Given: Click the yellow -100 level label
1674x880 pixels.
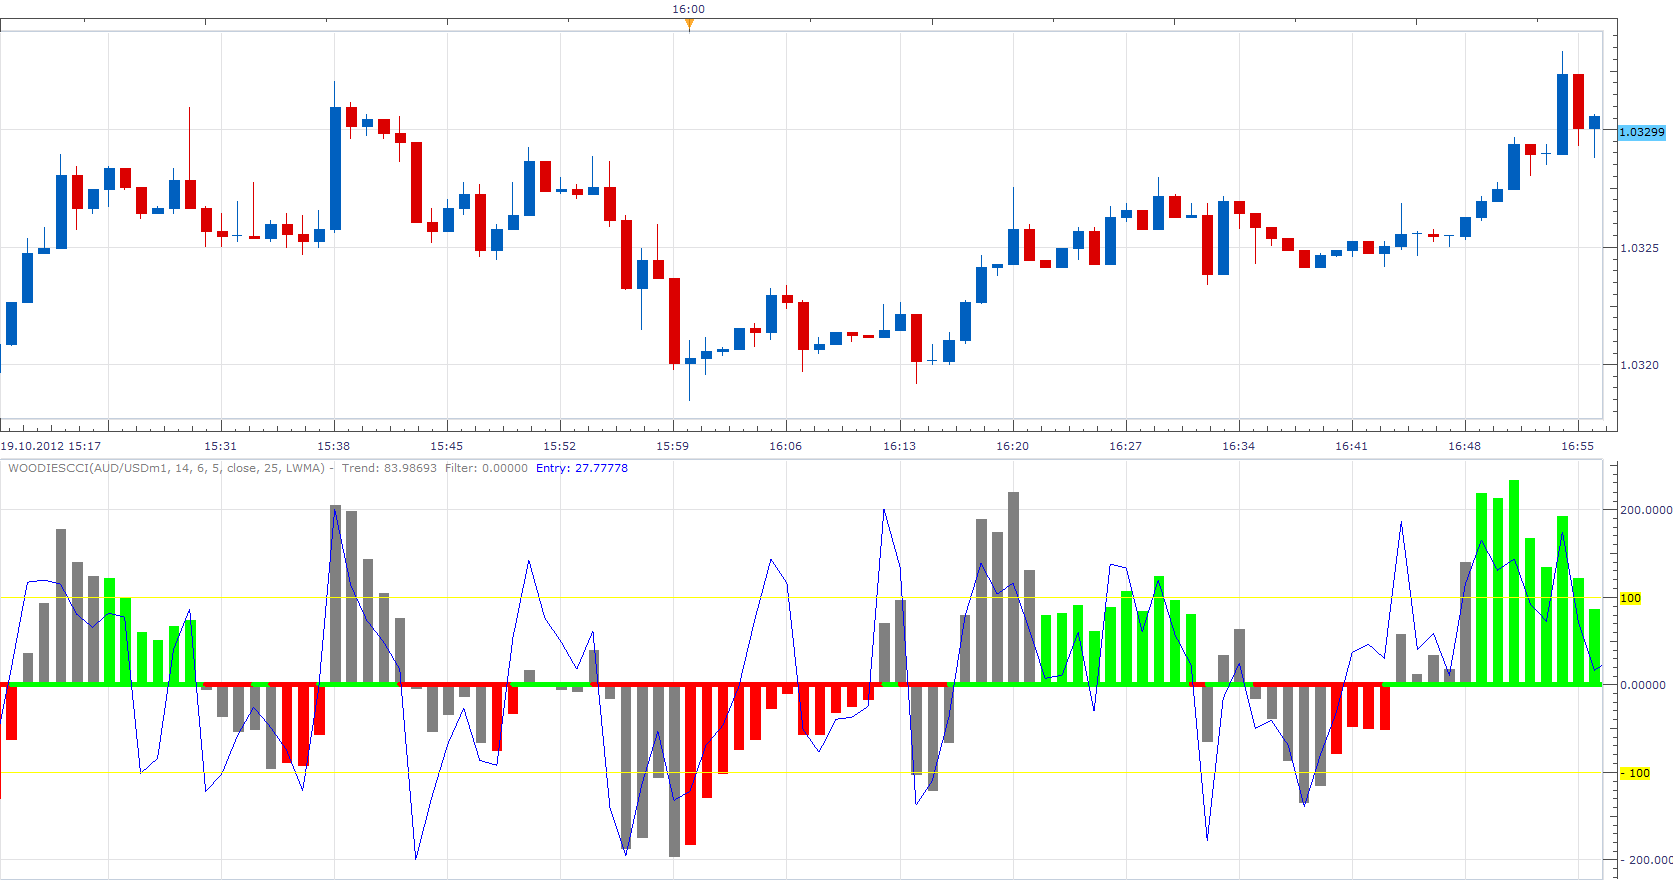Looking at the screenshot, I should click(x=1634, y=773).
